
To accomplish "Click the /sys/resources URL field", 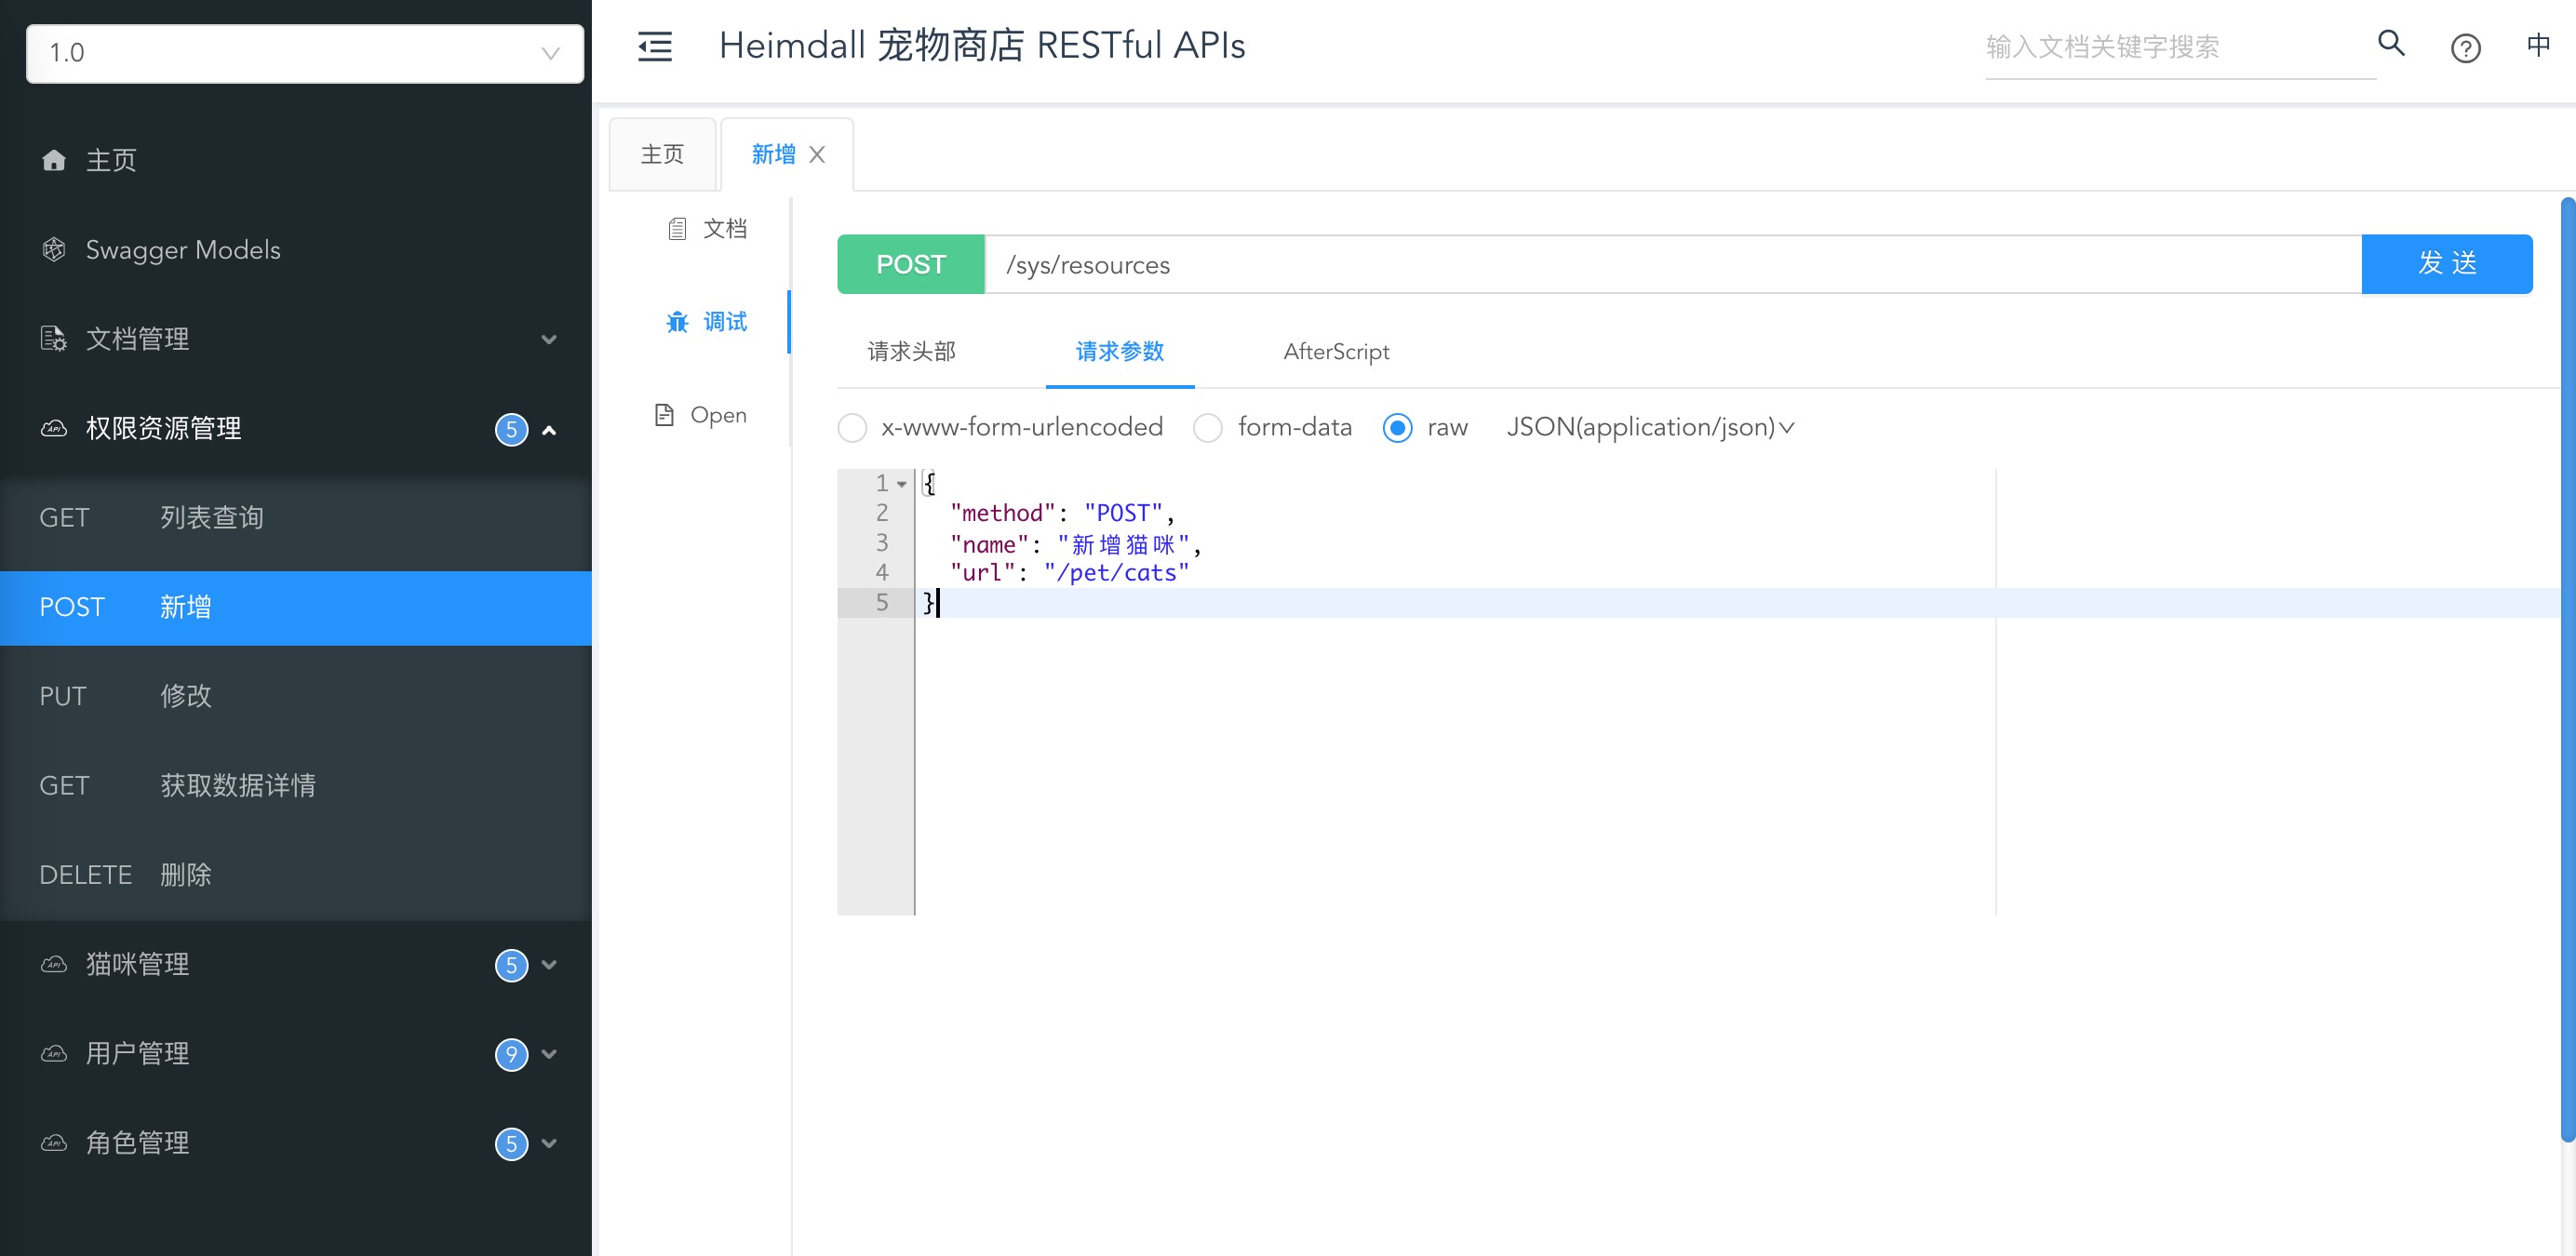I will (x=1673, y=265).
